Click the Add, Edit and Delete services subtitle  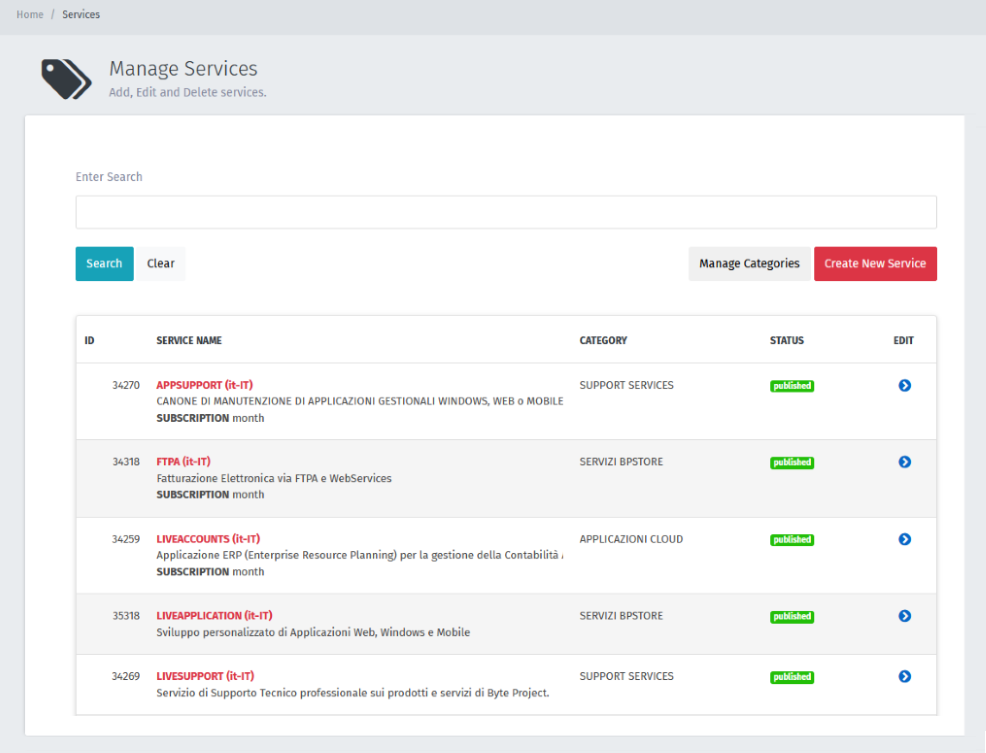point(187,92)
